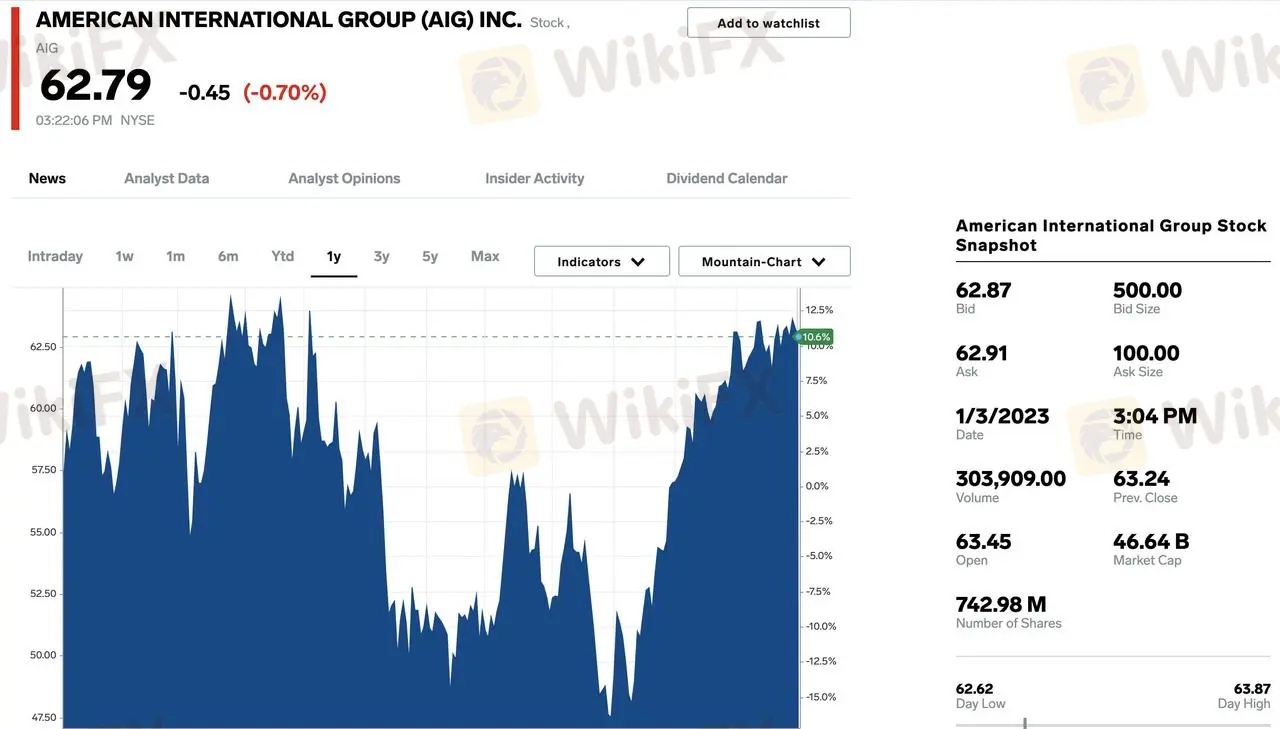Show the 5y chart range
Viewport: 1280px width, 729px height.
430,256
